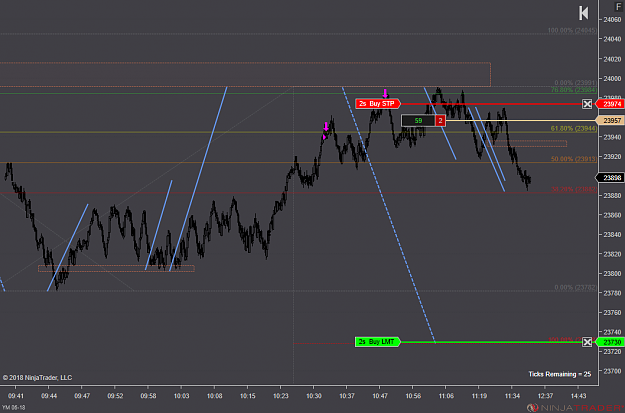Screen dimensions: 625x413
Task: Cancel the Buy STP order with its X
Action: (587, 104)
